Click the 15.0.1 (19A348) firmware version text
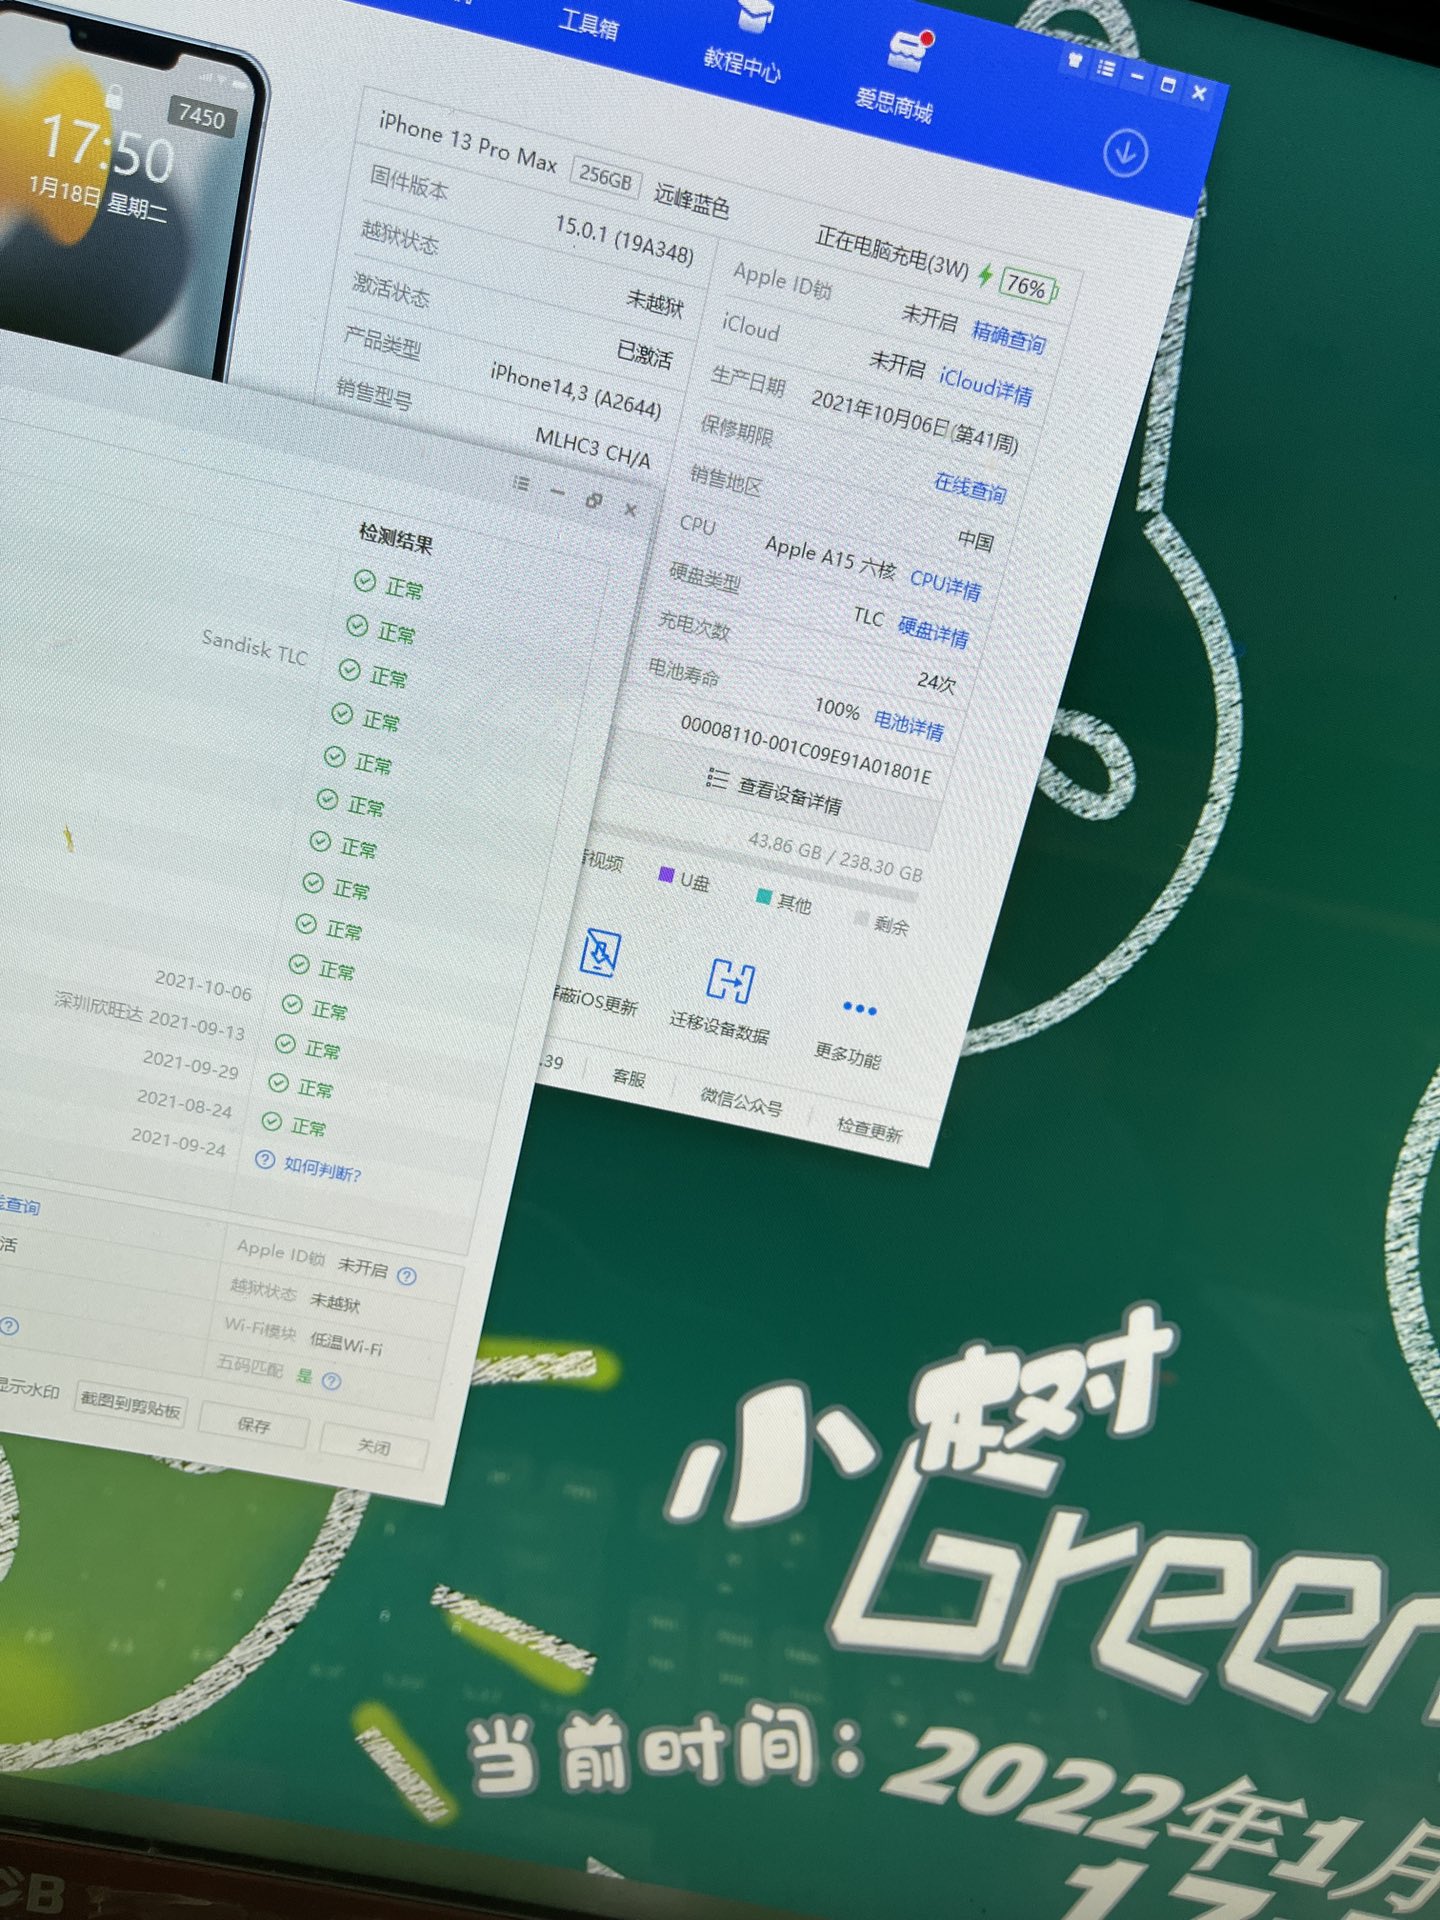The height and width of the screenshot is (1920, 1440). [x=625, y=240]
